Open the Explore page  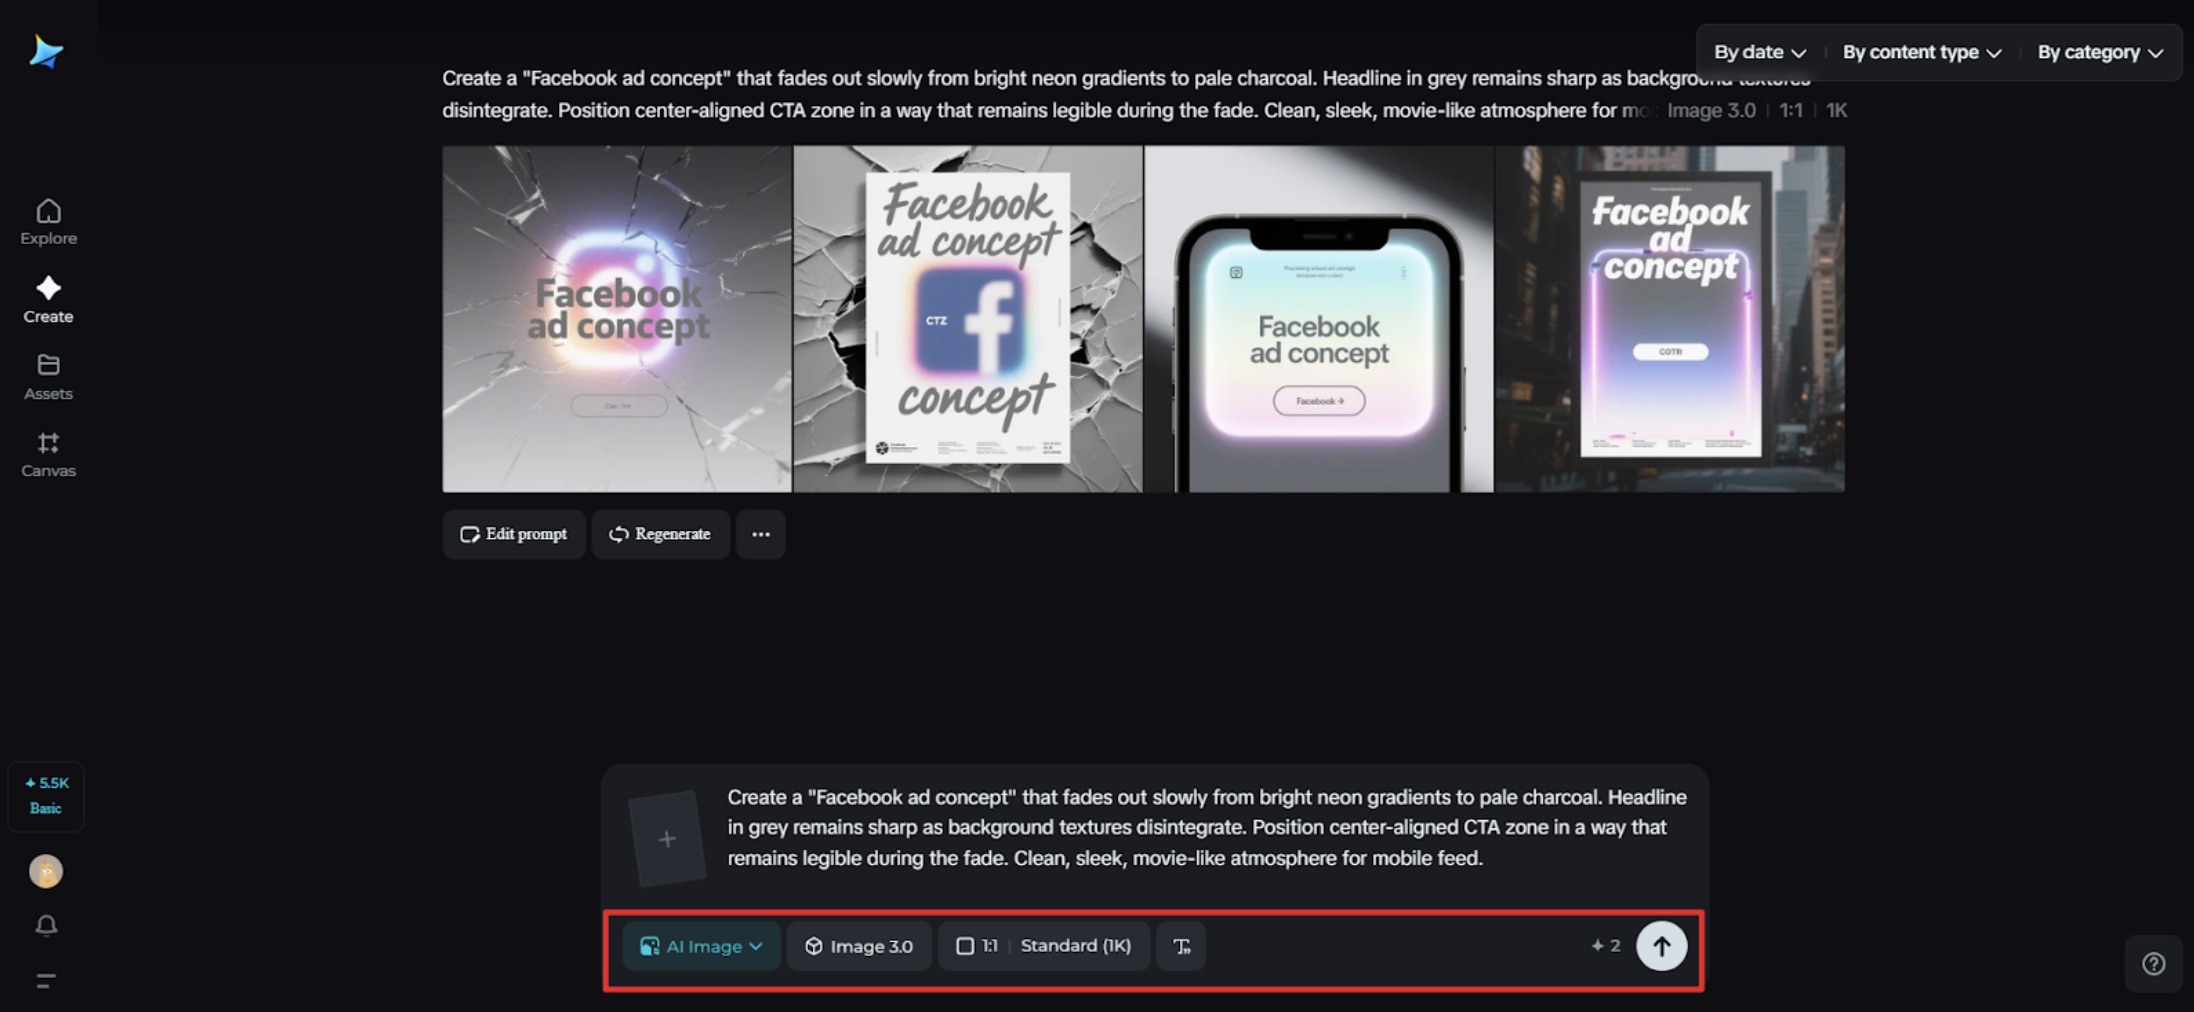point(48,222)
